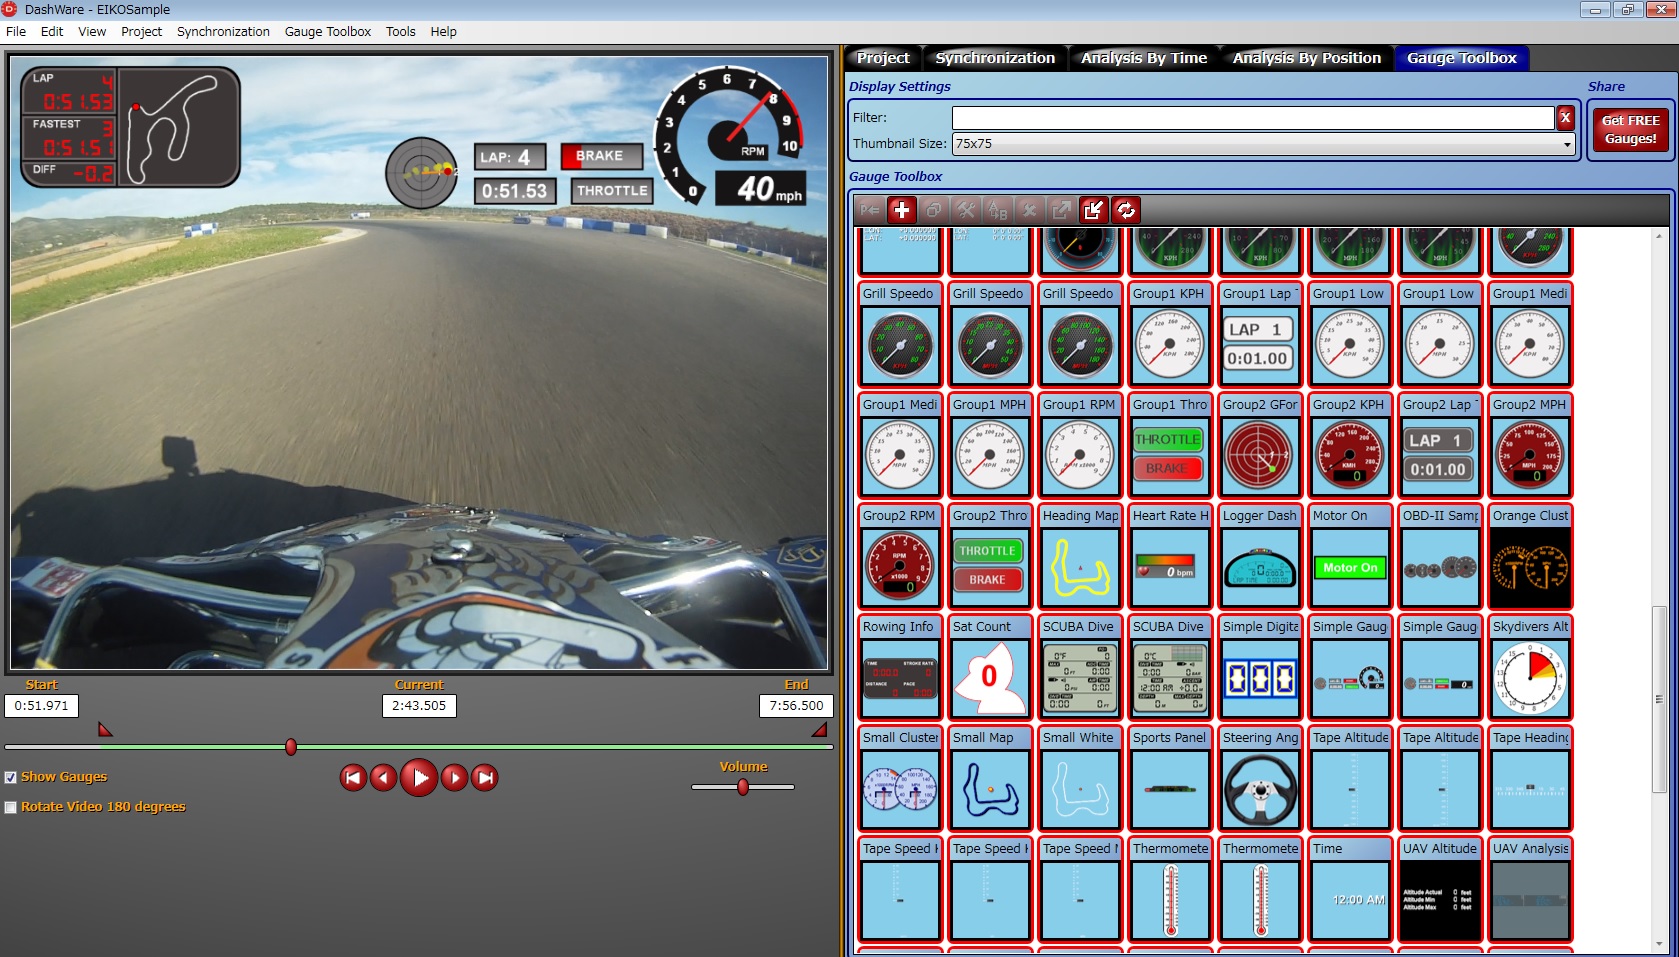The image size is (1679, 957).
Task: Click the step back one frame button
Action: click(x=383, y=777)
